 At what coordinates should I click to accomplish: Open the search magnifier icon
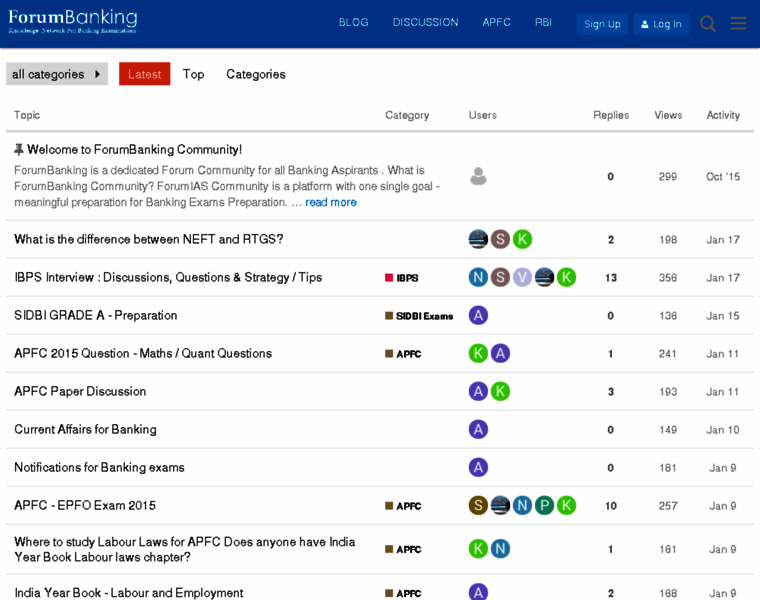(708, 23)
